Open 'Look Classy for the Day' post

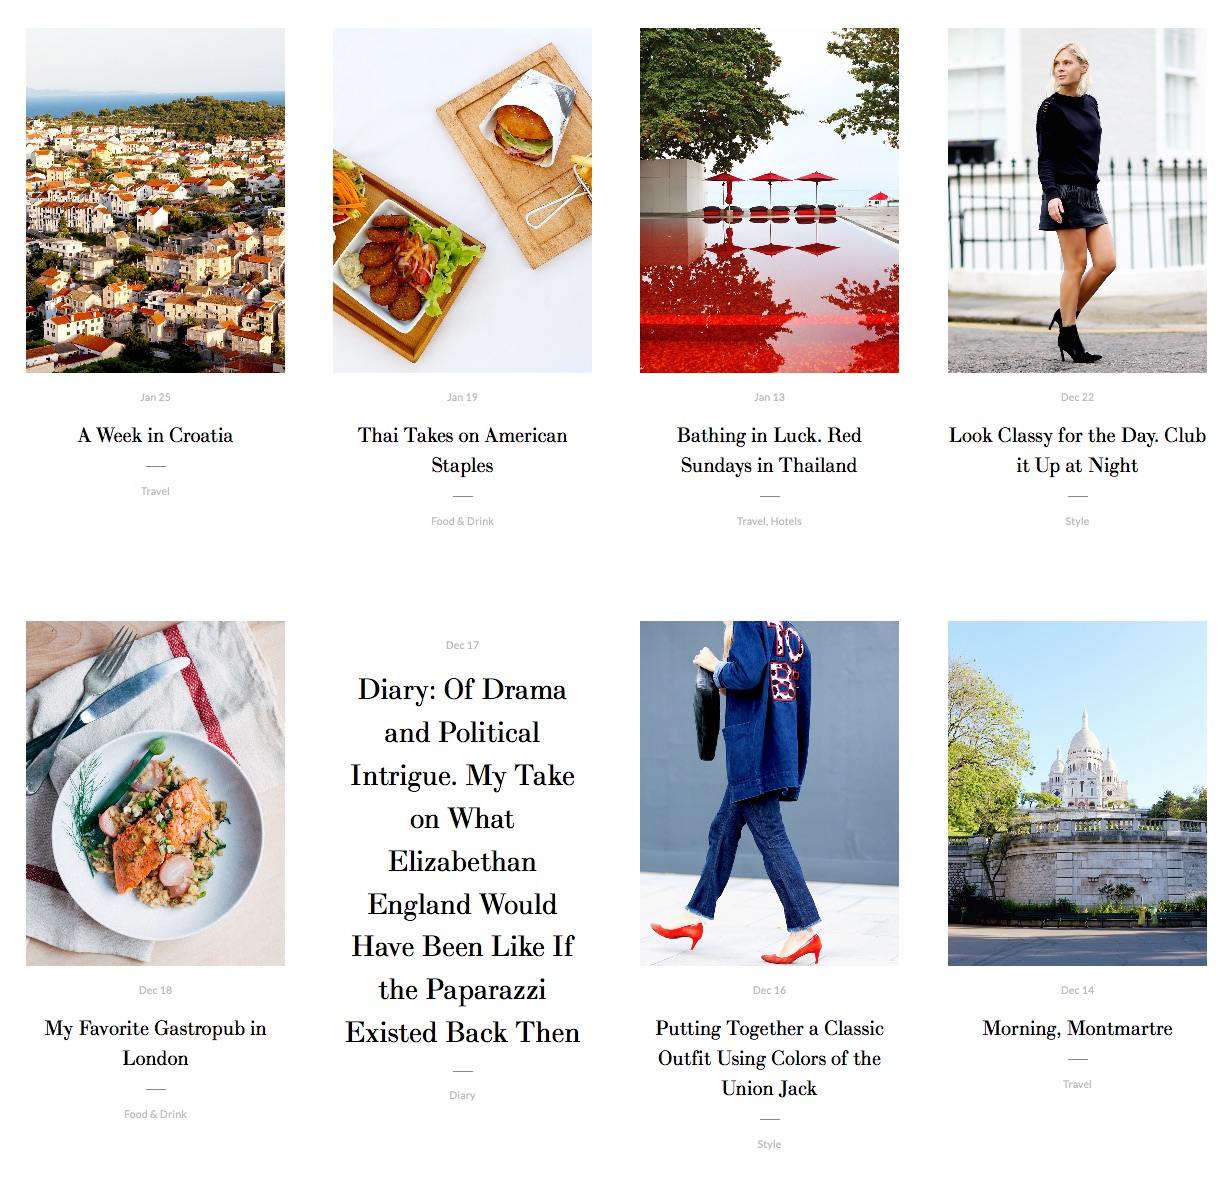1077,450
